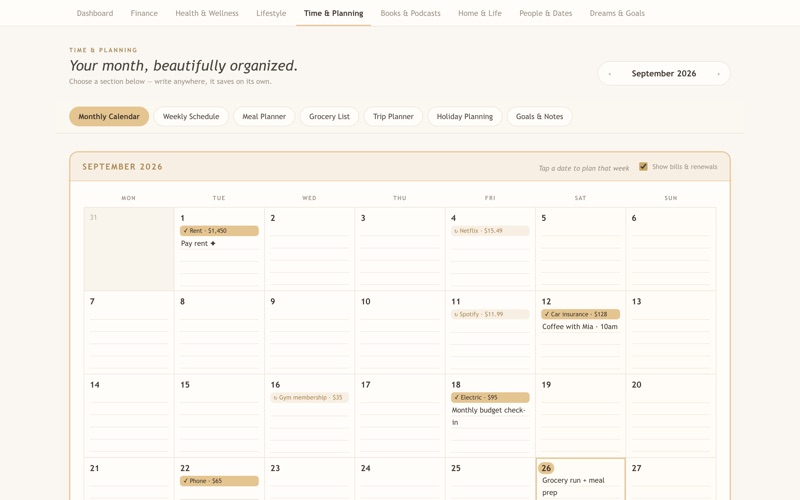
Task: Select highlighted date 26
Action: (546, 468)
